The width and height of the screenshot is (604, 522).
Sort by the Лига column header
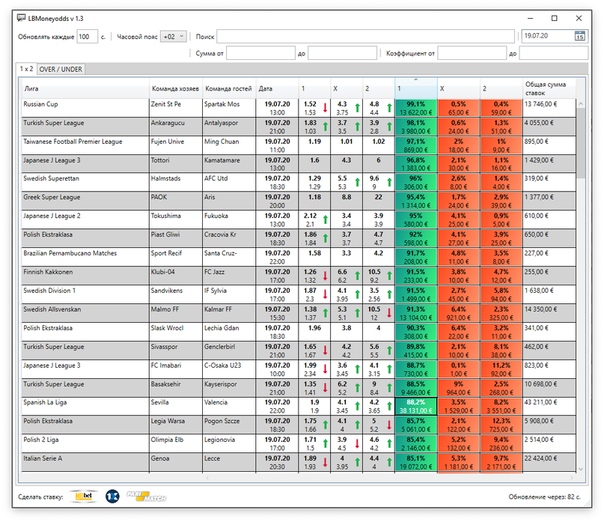(84, 89)
